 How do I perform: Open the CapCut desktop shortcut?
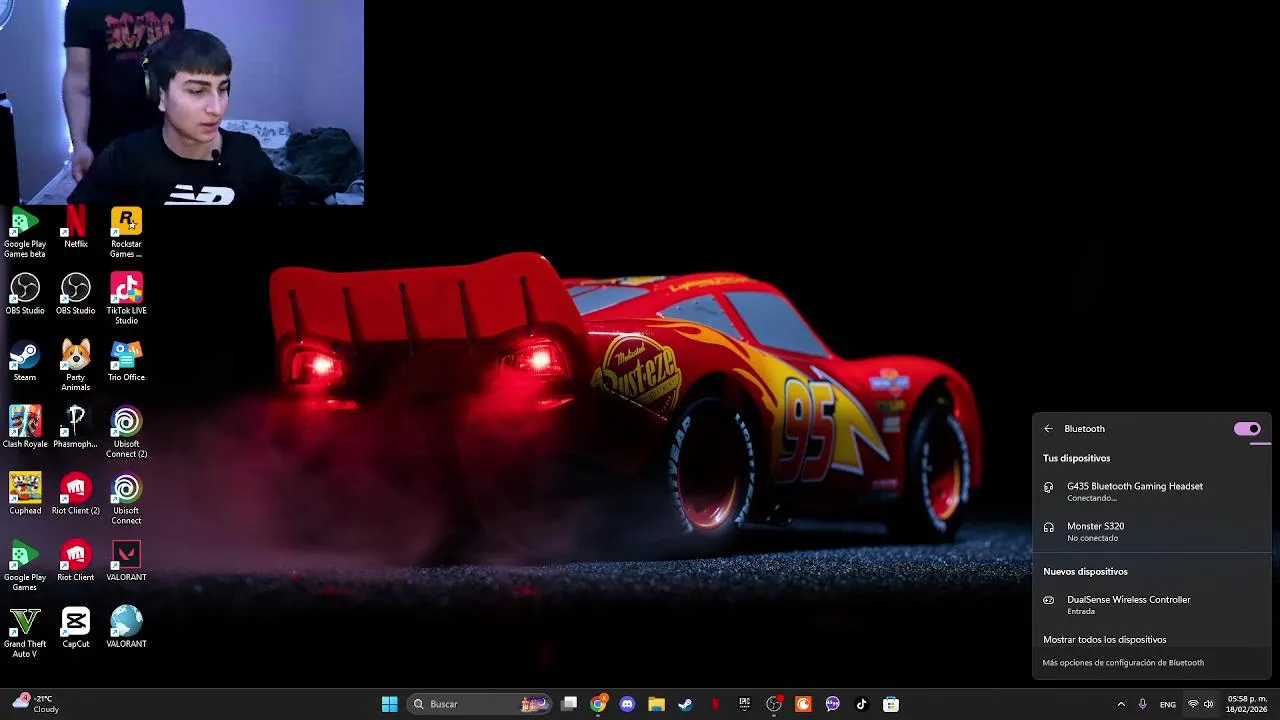pos(76,628)
